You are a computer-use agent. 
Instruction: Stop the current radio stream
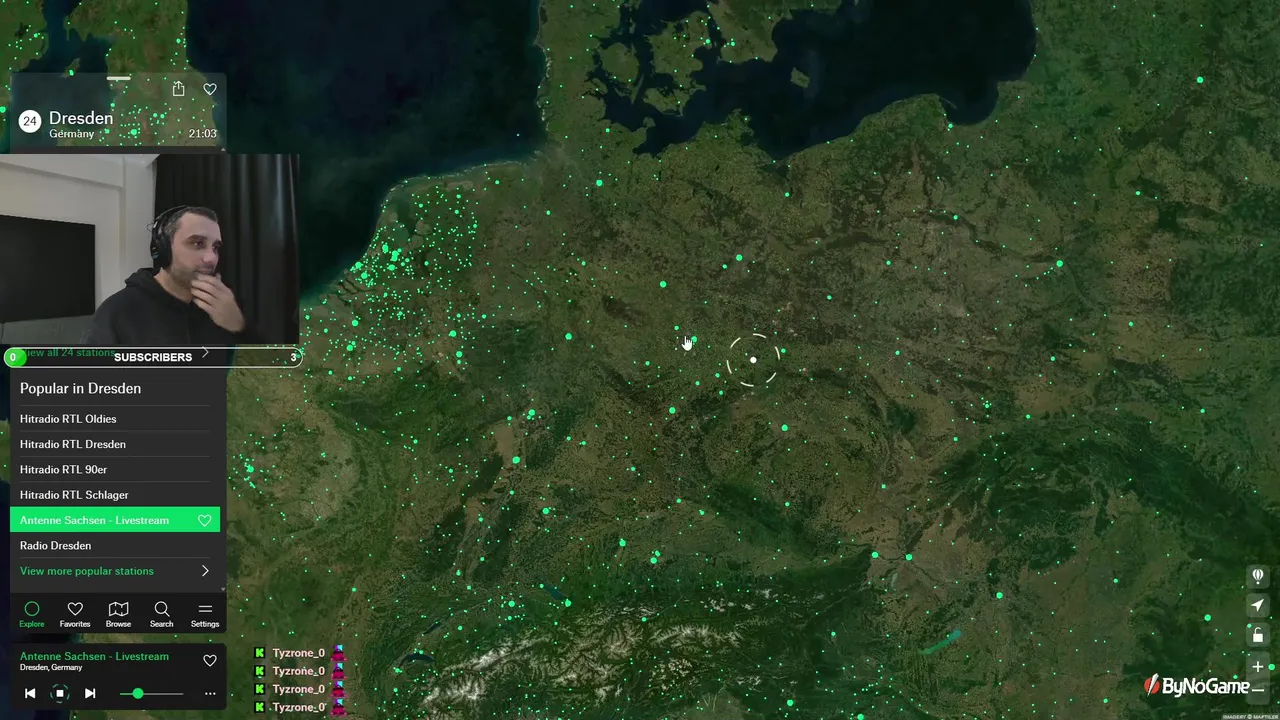[60, 693]
